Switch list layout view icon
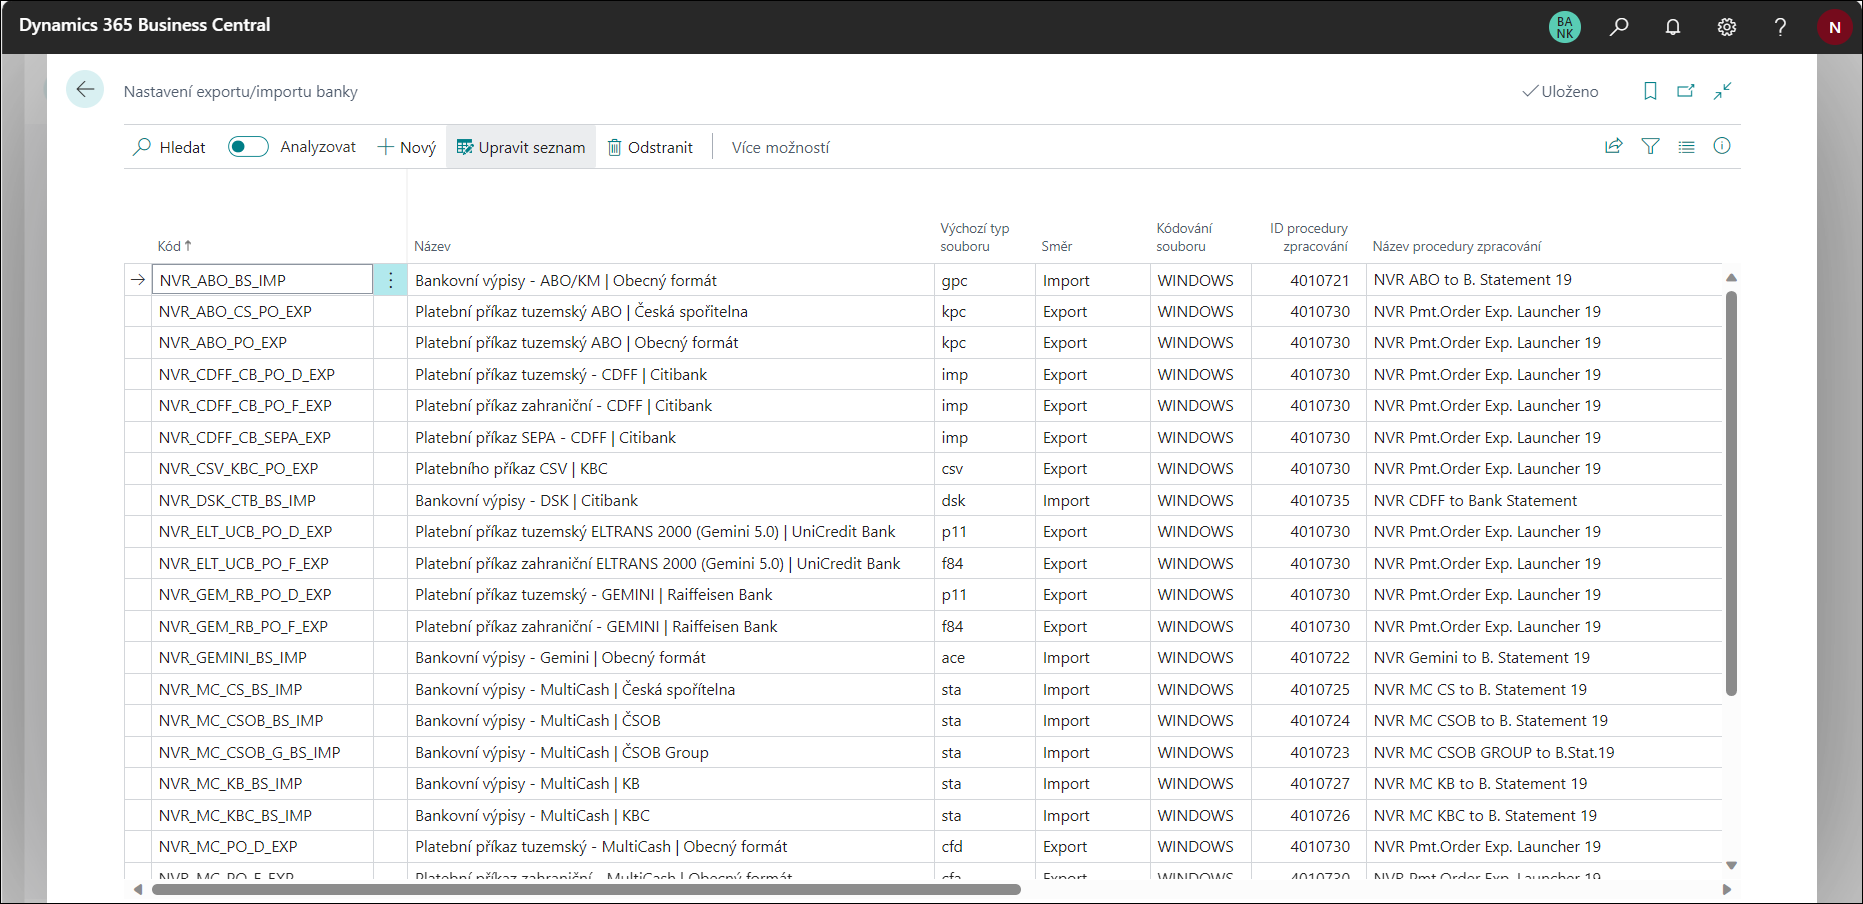Image resolution: width=1863 pixels, height=904 pixels. (x=1687, y=146)
